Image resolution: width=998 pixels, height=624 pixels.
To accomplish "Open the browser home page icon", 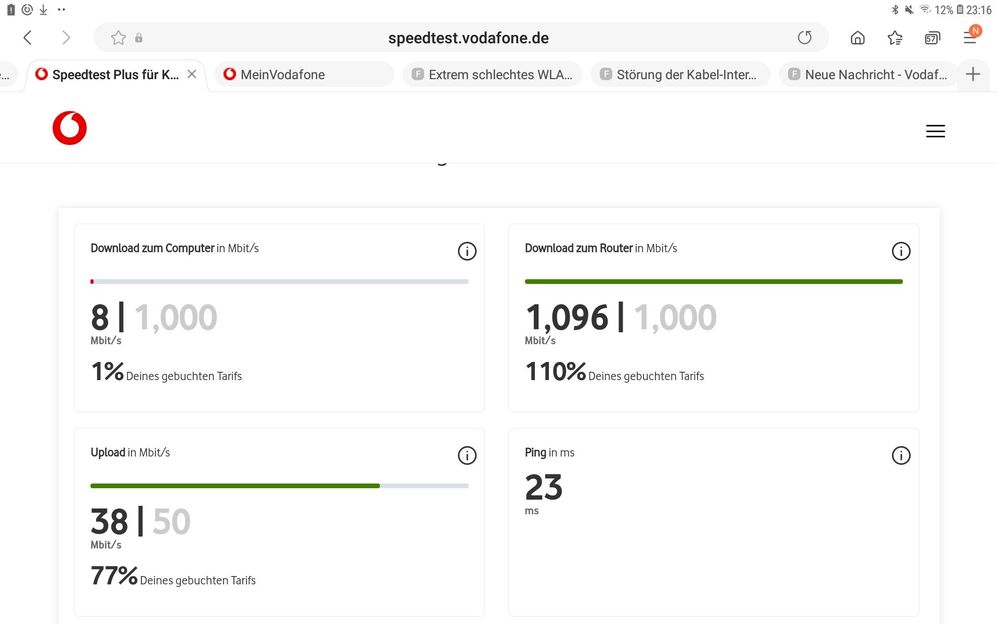I will (857, 38).
